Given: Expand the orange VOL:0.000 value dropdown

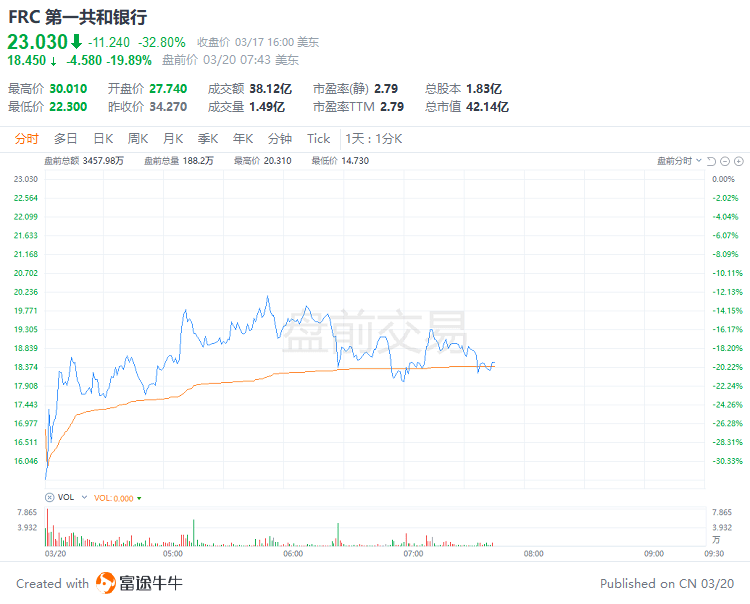Looking at the screenshot, I should click(139, 497).
